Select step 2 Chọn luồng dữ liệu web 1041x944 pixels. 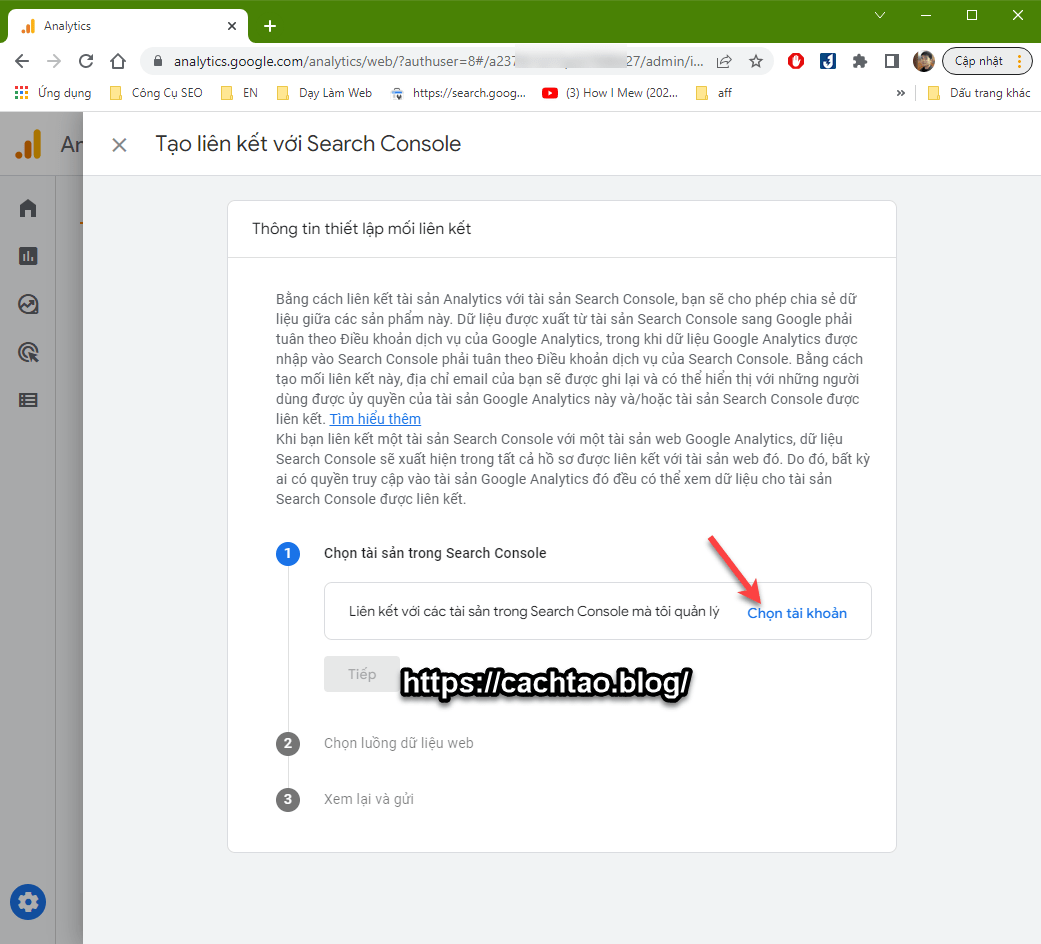(398, 743)
